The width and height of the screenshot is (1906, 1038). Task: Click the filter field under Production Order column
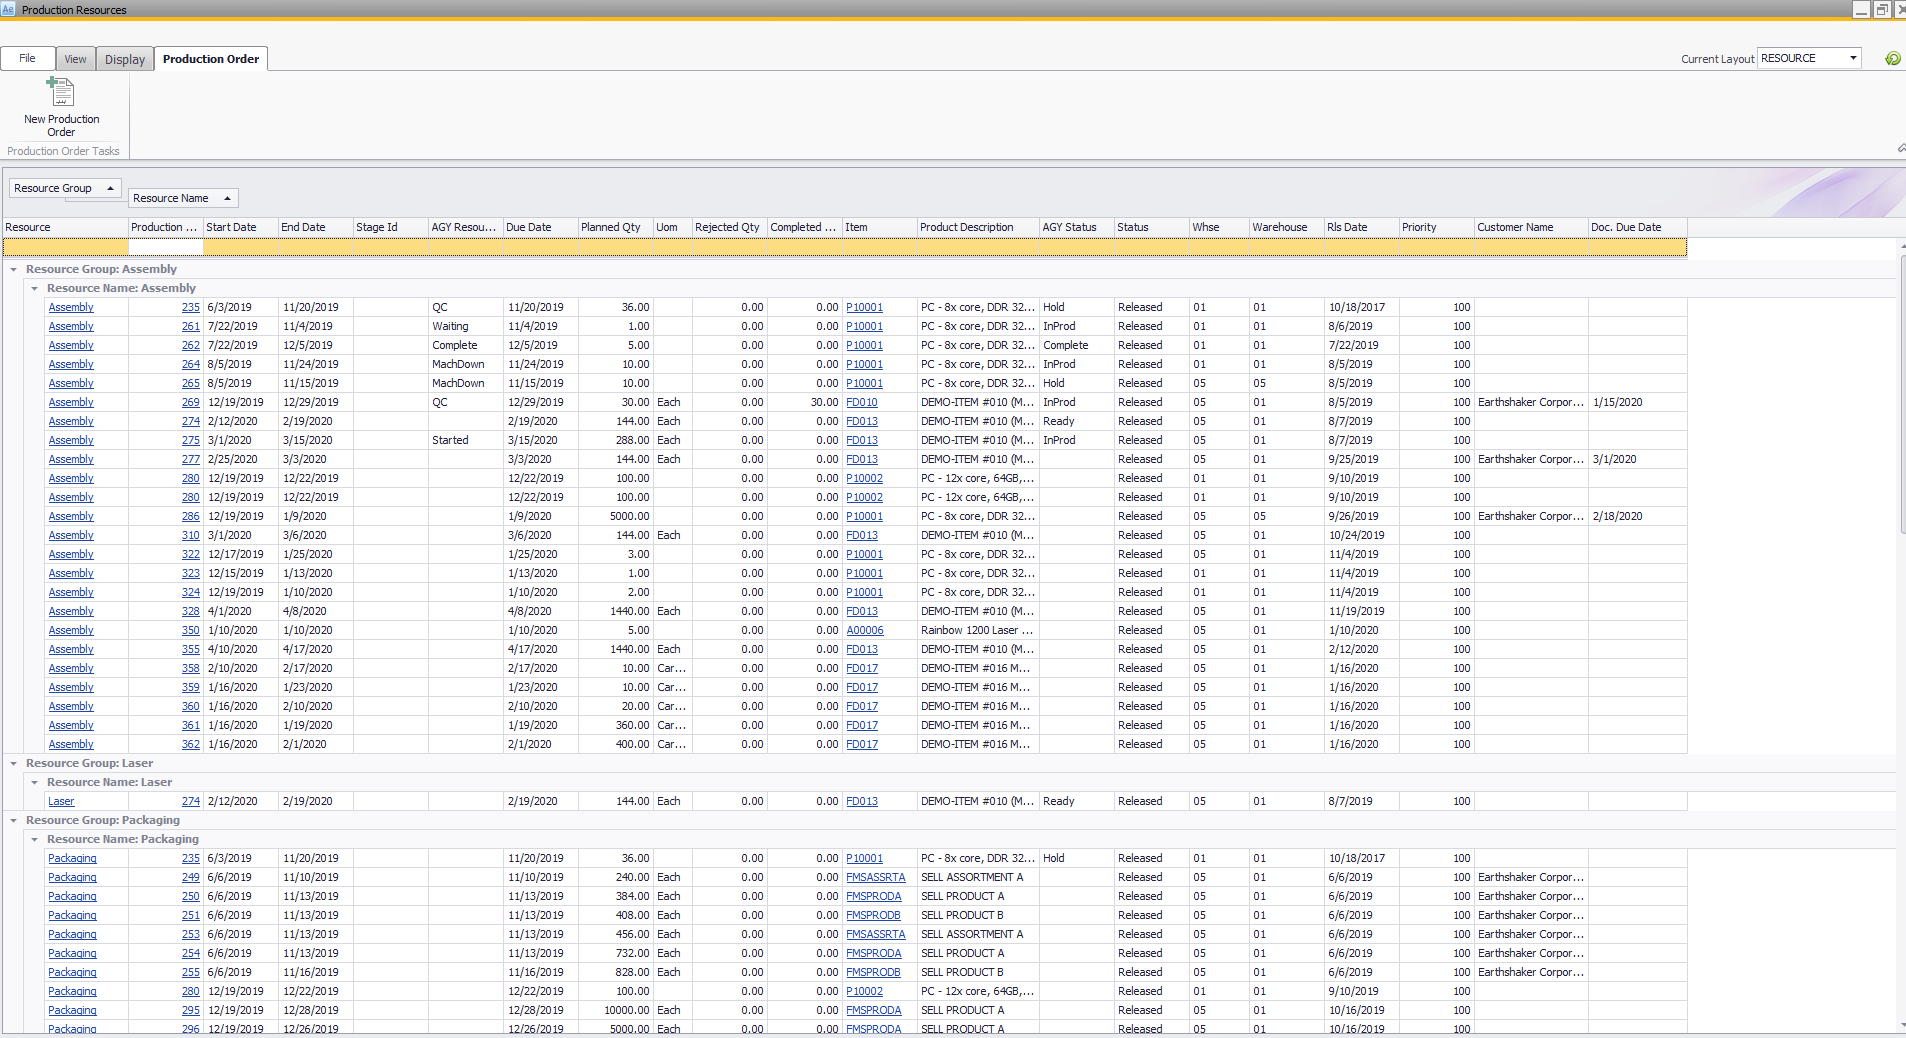164,246
